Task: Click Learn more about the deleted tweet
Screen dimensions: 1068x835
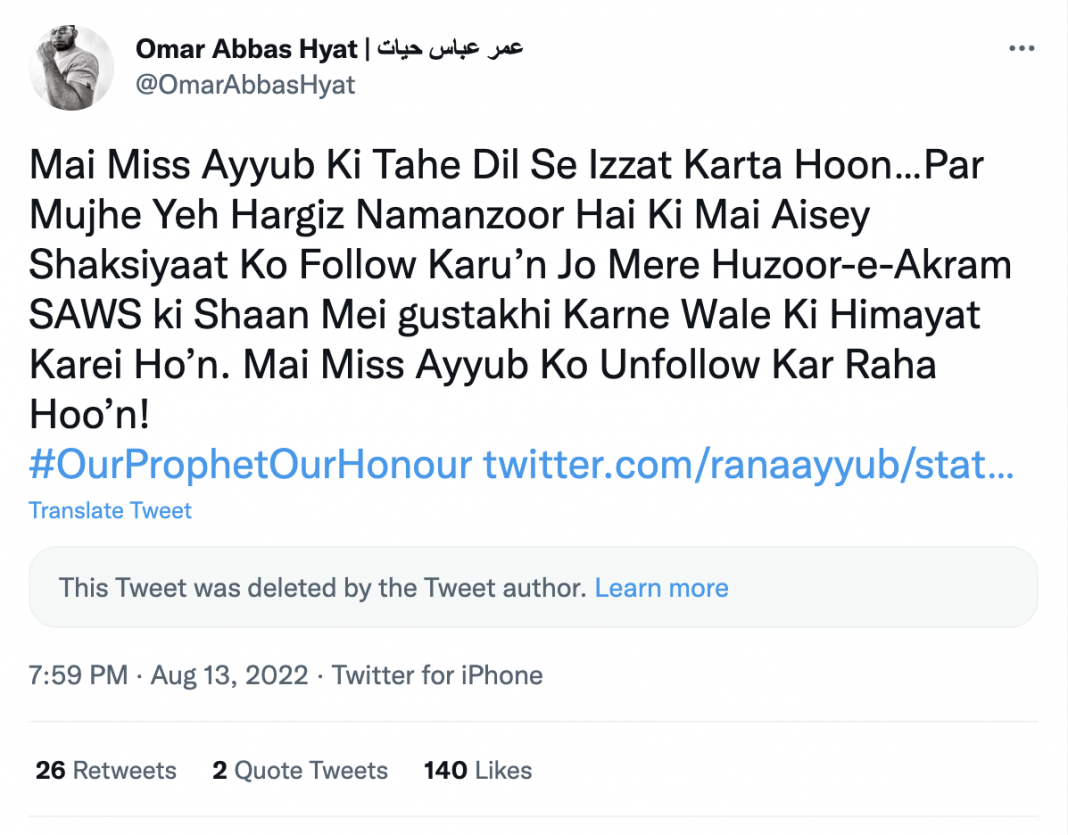Action: (x=661, y=588)
